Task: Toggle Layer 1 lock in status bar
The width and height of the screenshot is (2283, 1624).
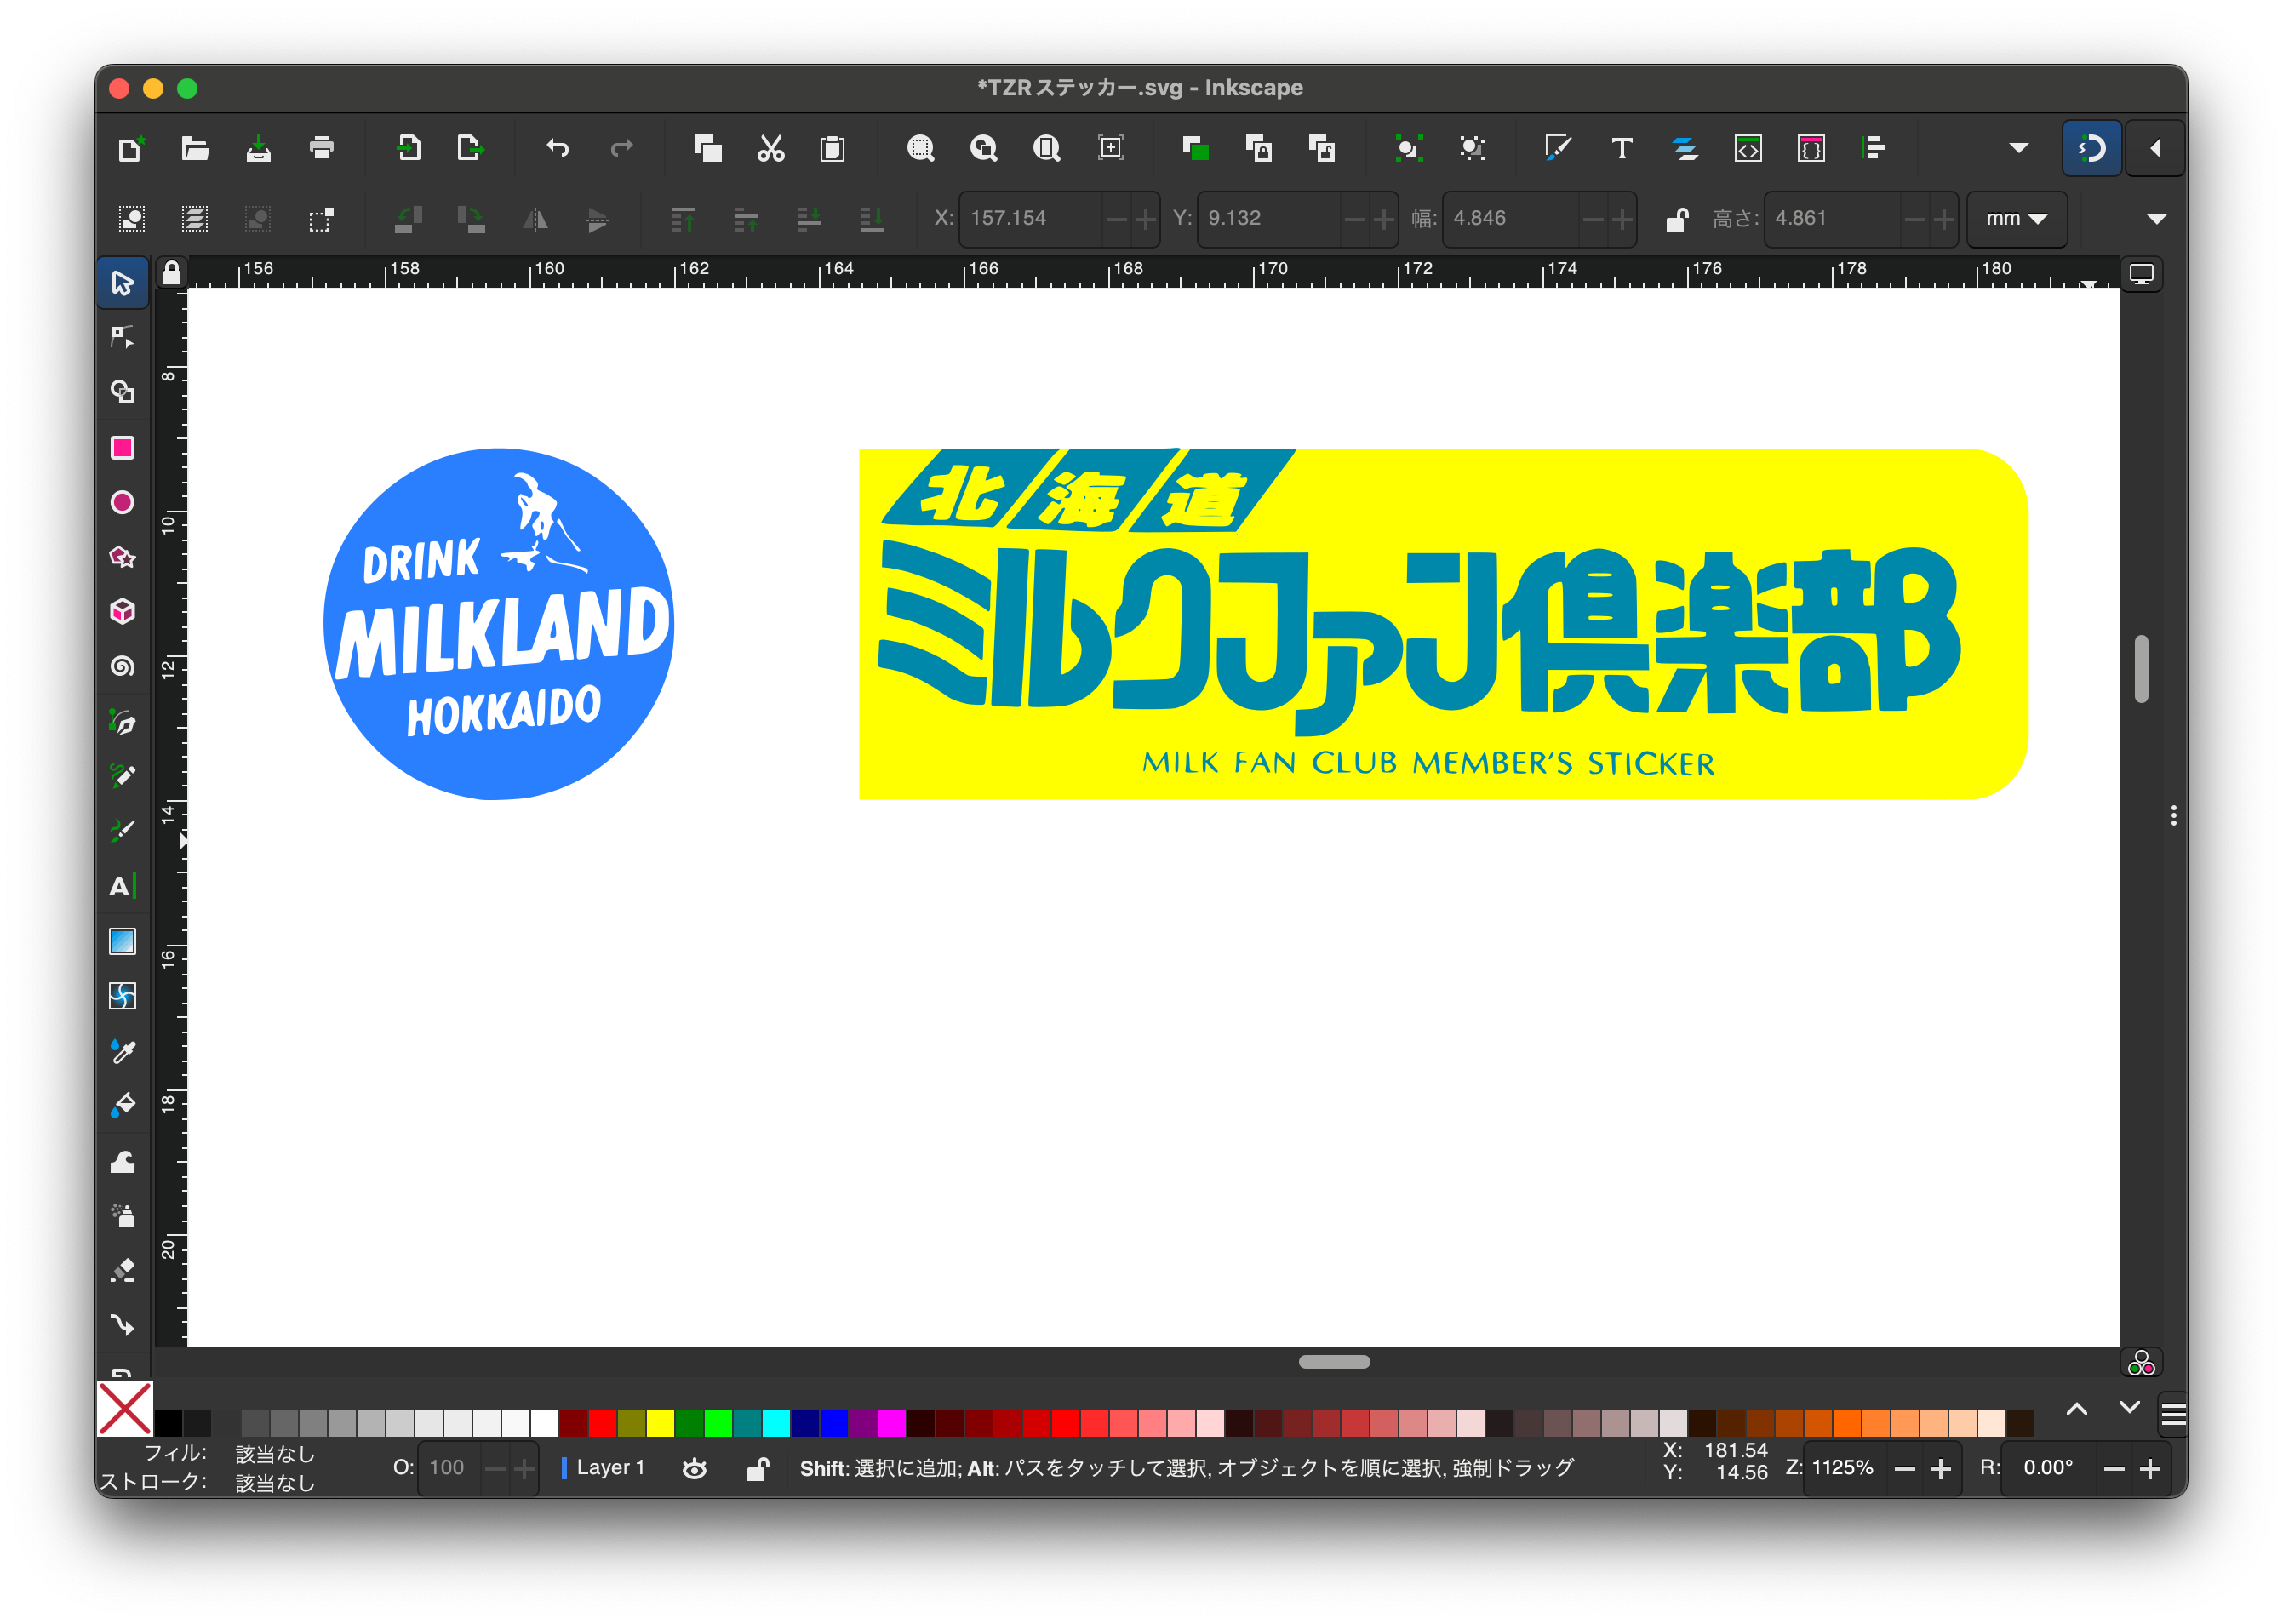Action: coord(758,1468)
